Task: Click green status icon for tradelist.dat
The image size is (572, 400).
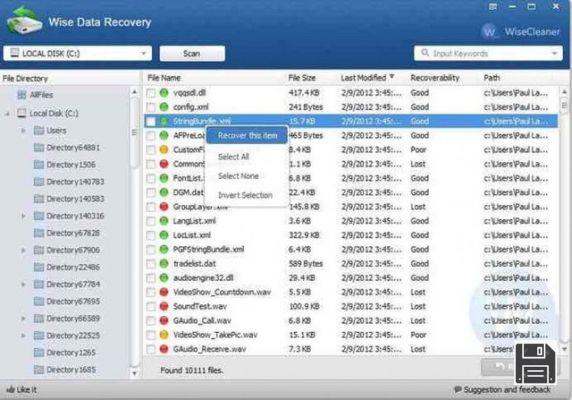Action: point(164,264)
